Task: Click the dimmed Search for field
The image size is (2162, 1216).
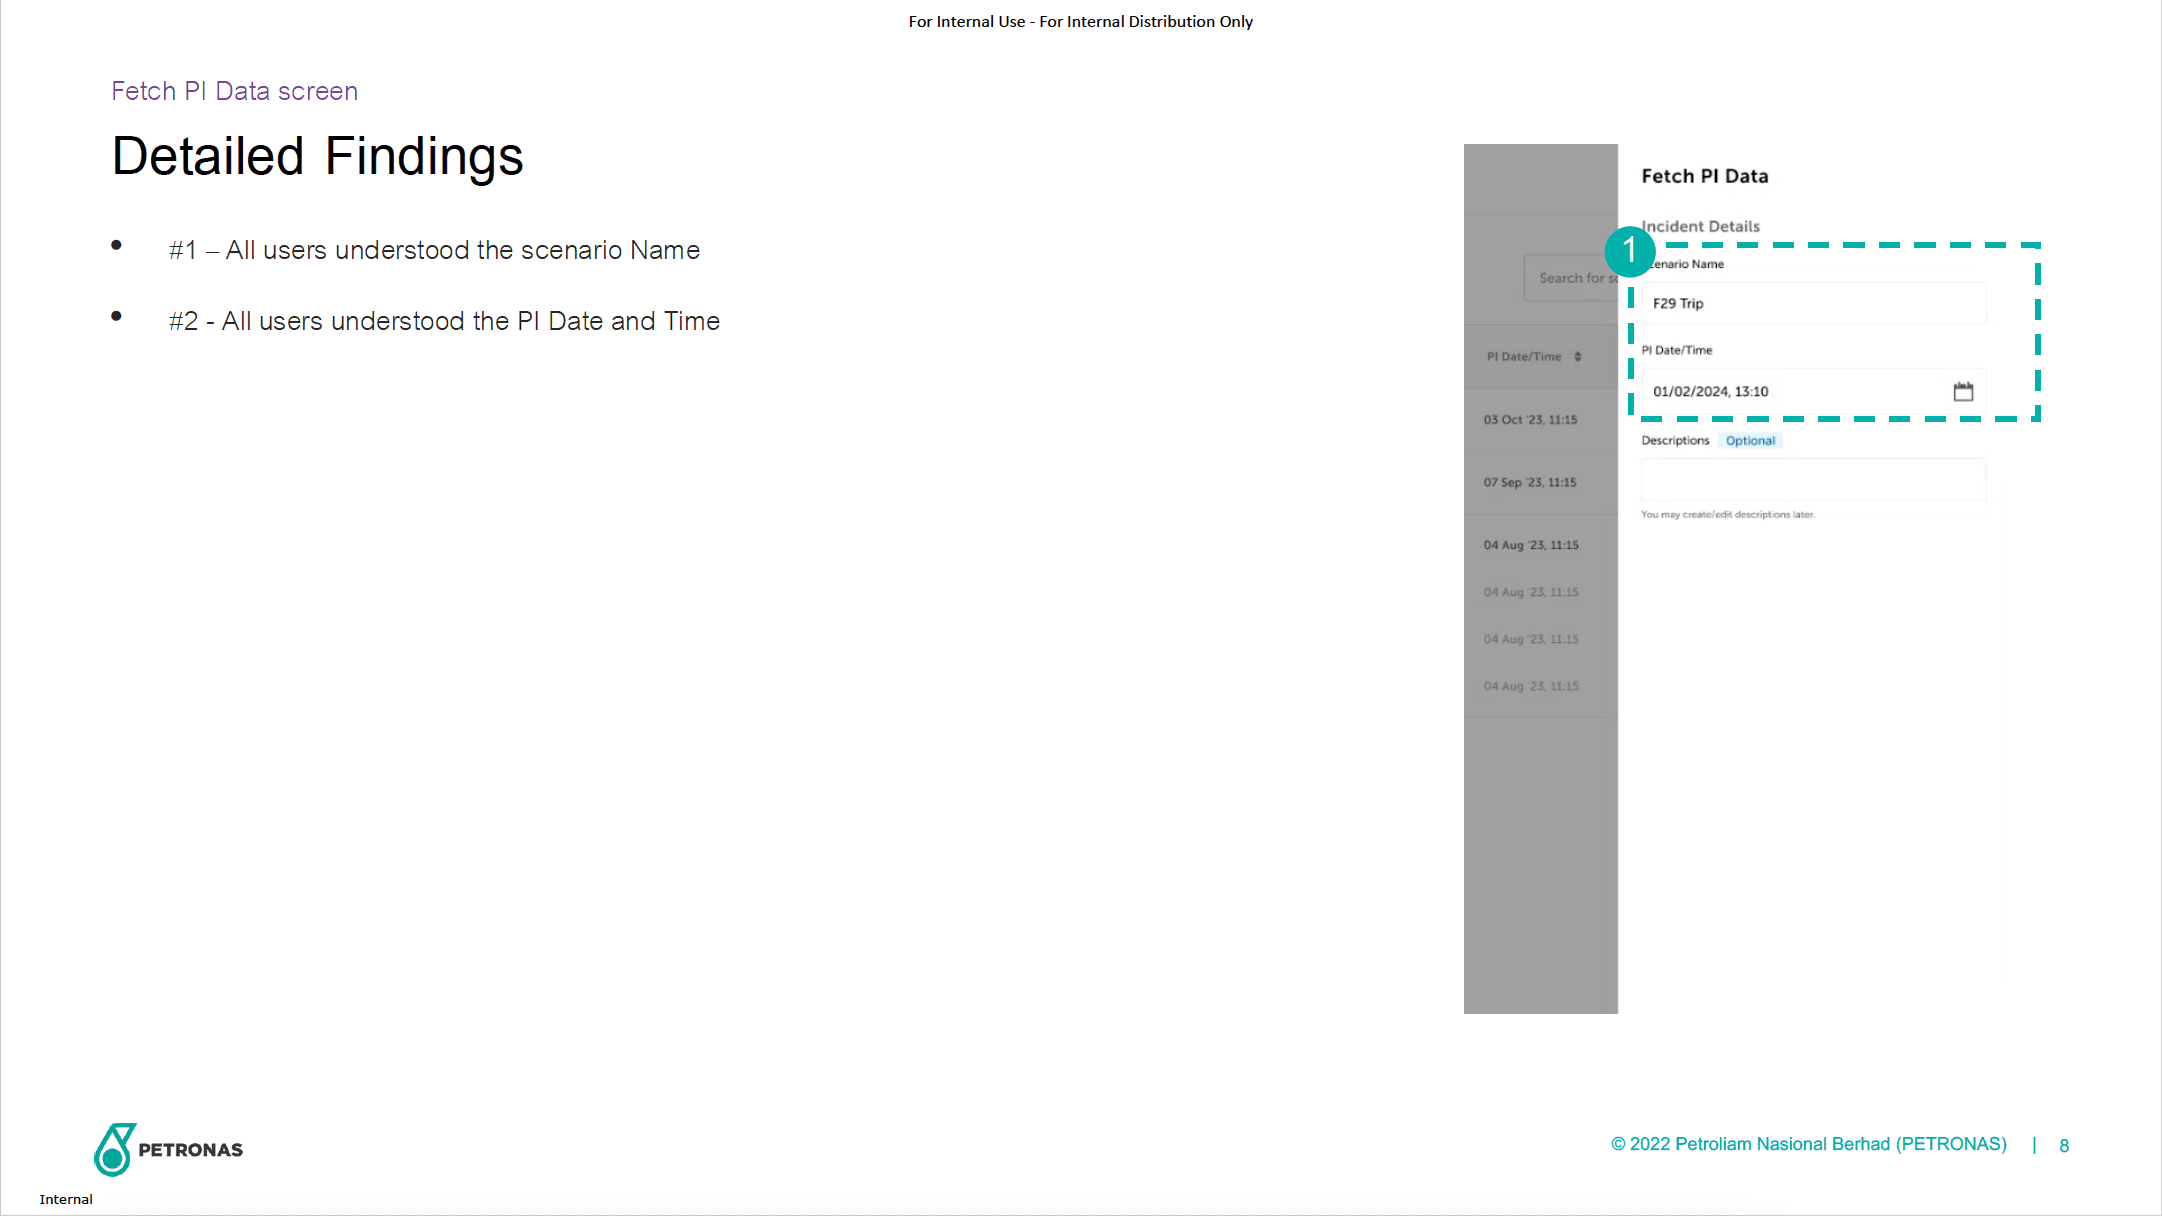Action: click(1572, 278)
